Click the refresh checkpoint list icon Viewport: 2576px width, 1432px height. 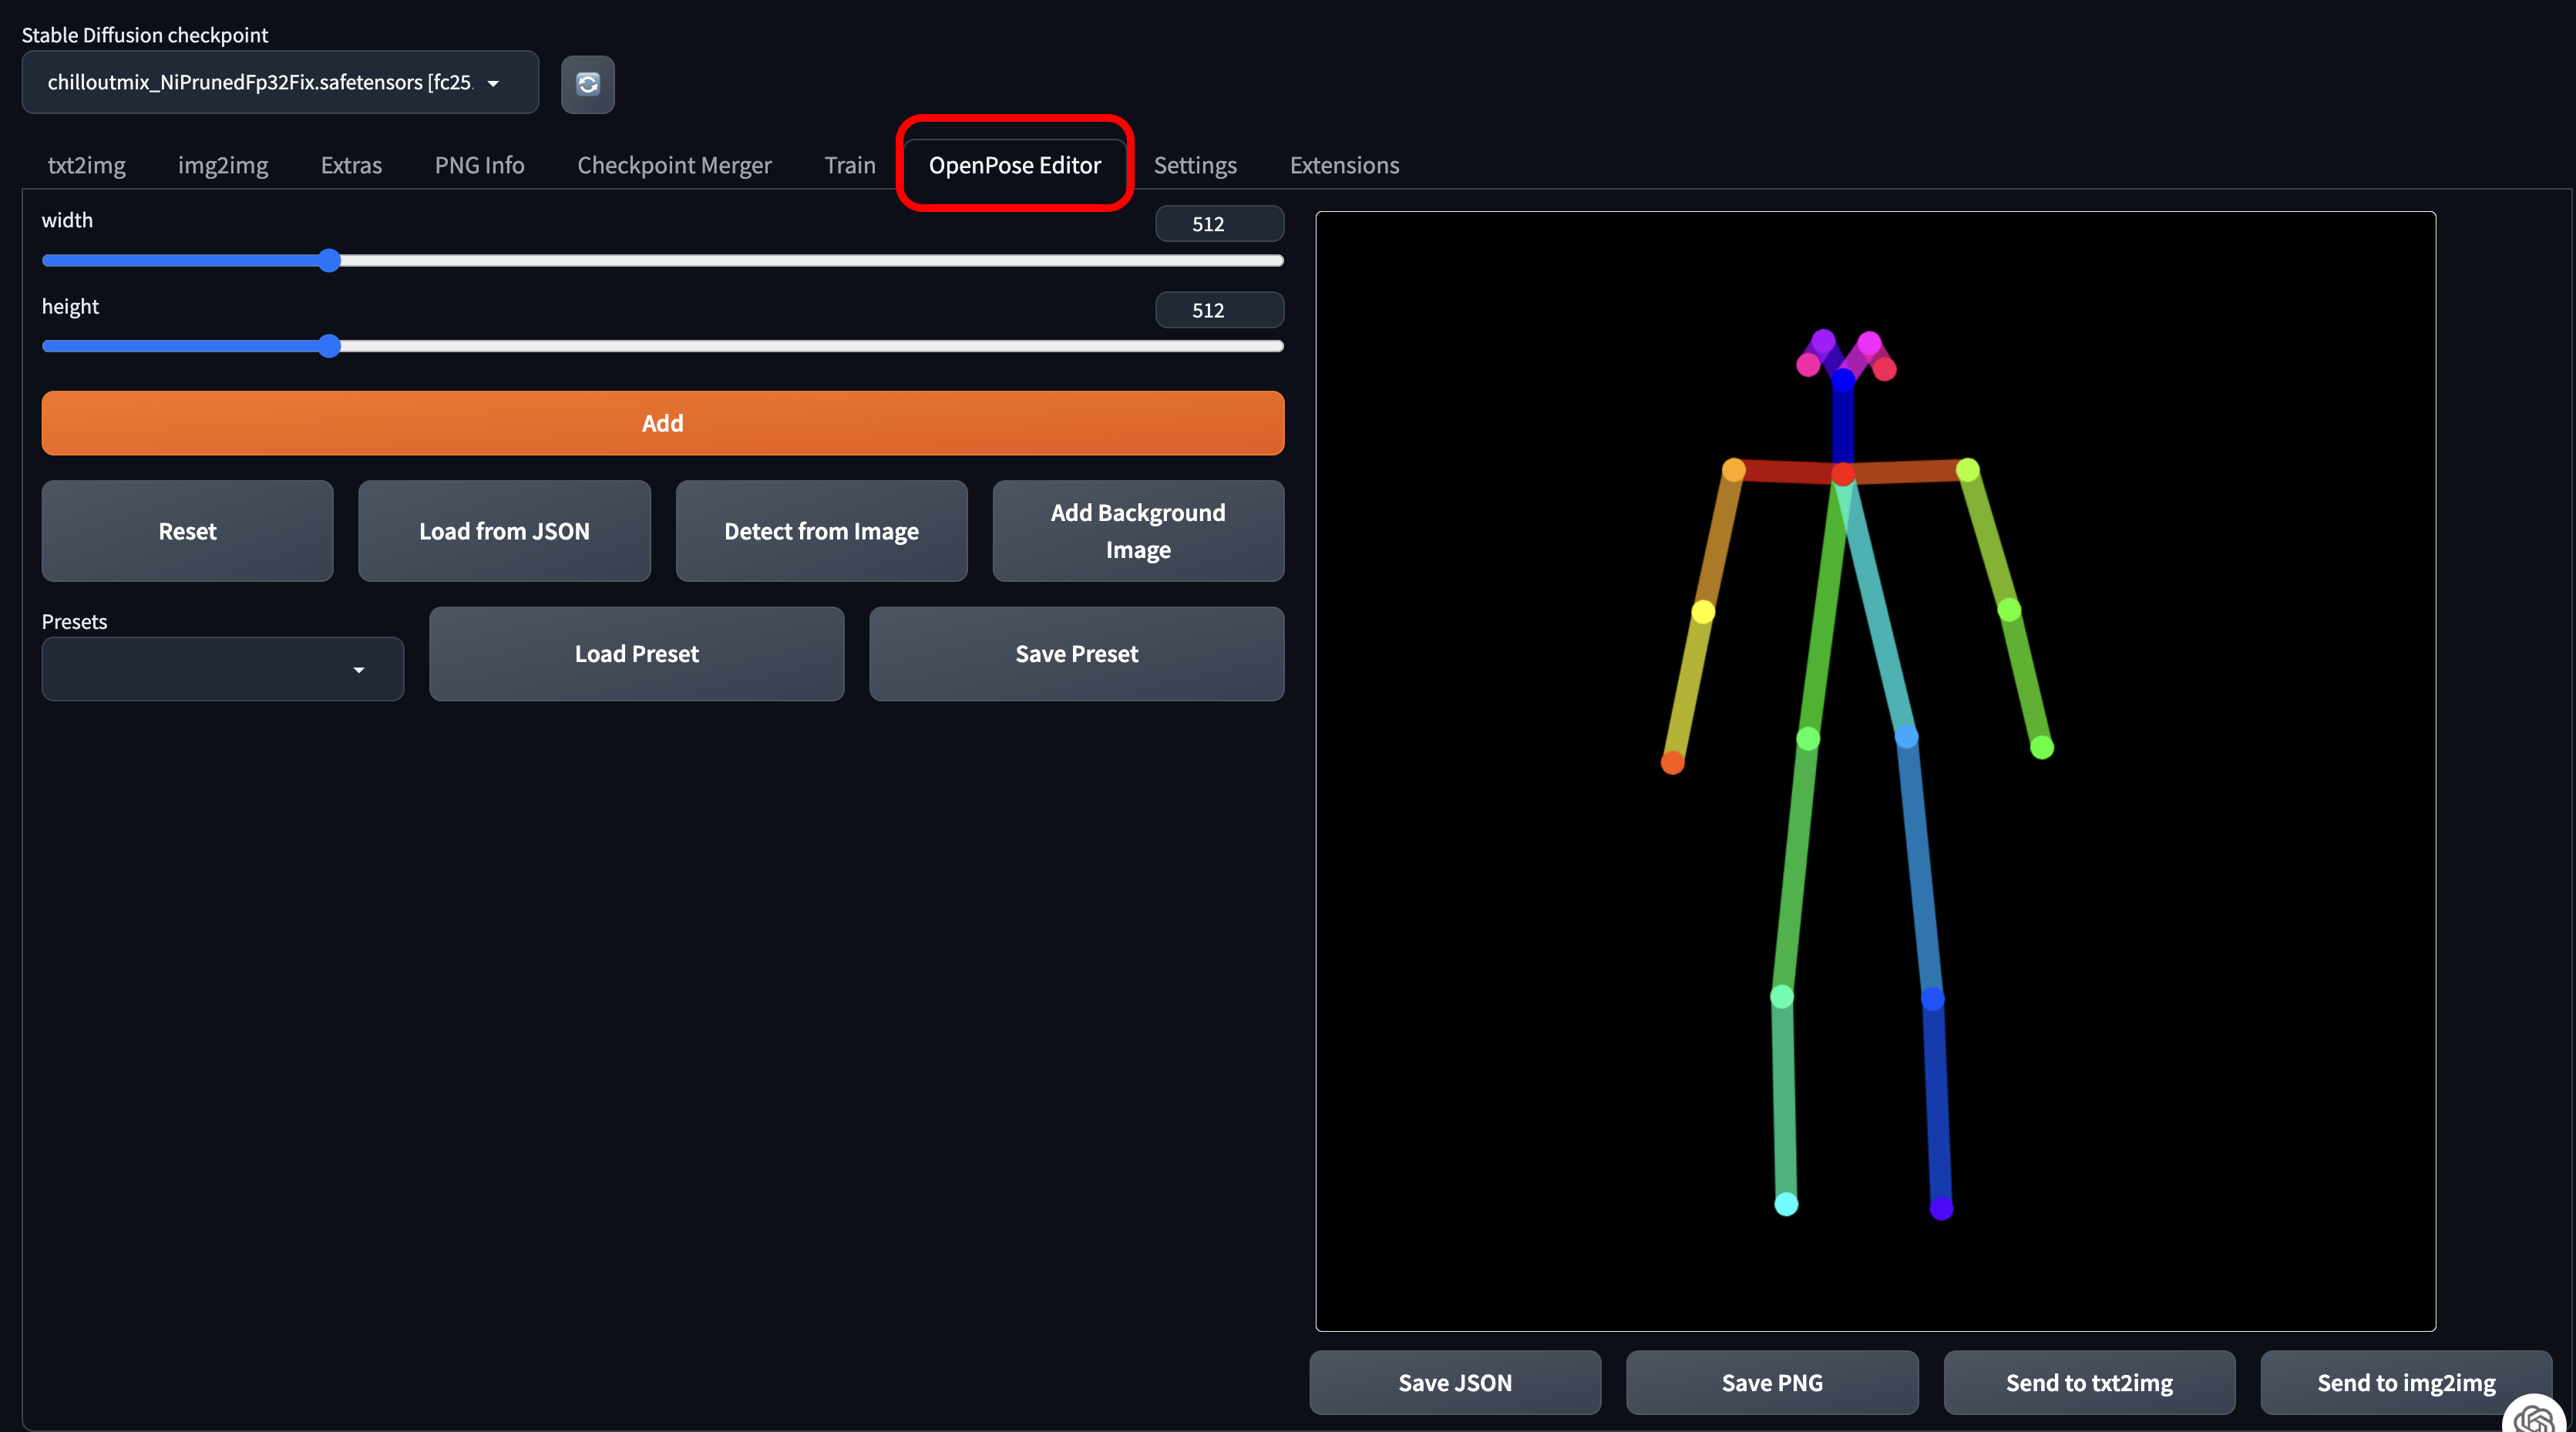[x=587, y=84]
